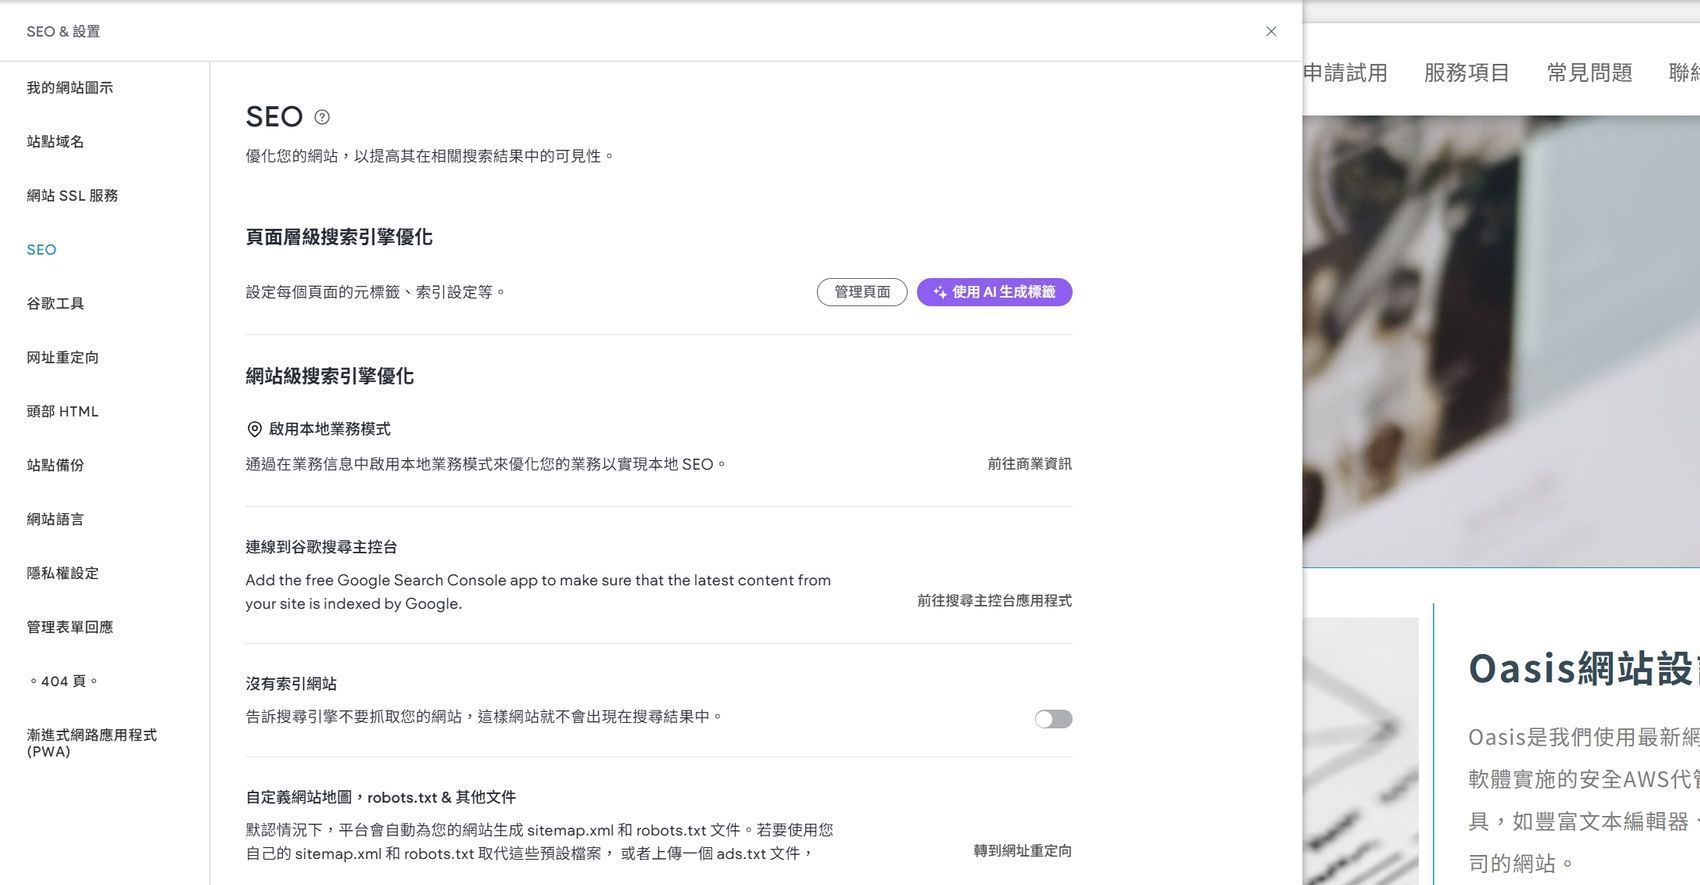Open 前往商業資訊 link
The image size is (1700, 885).
(x=1029, y=464)
